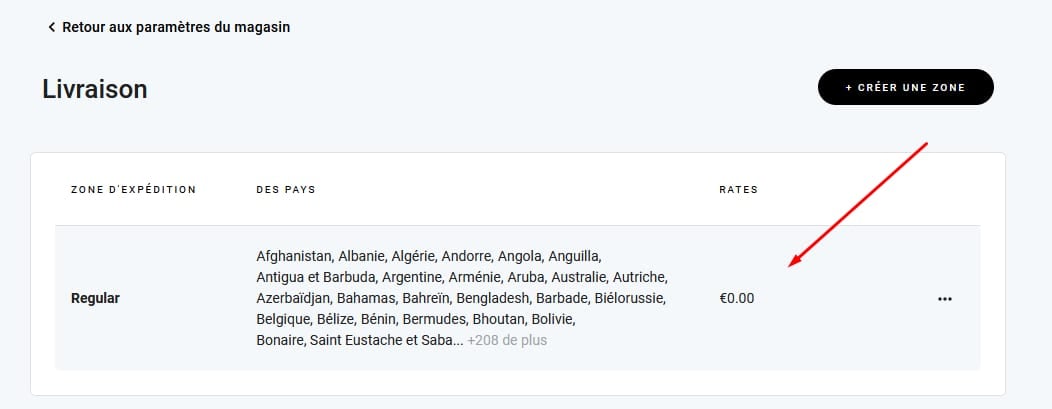The width and height of the screenshot is (1052, 409).
Task: Click the Créer une zone button
Action: pos(906,87)
